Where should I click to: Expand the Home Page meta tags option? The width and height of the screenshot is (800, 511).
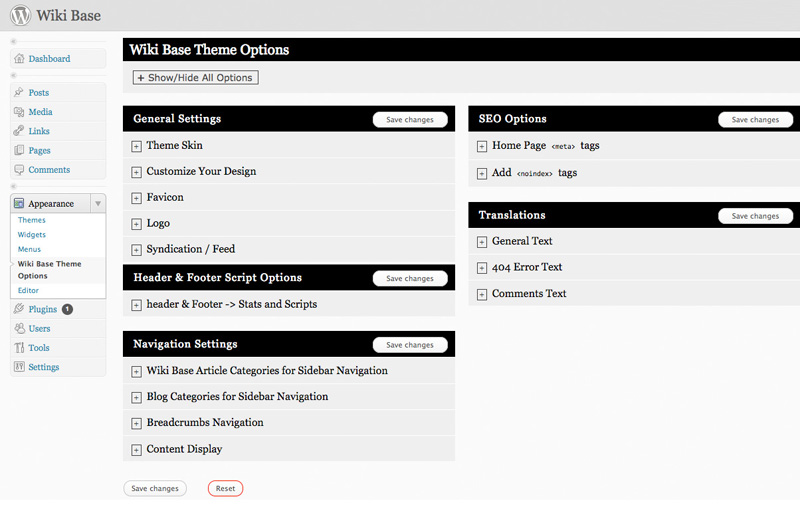tap(482, 147)
